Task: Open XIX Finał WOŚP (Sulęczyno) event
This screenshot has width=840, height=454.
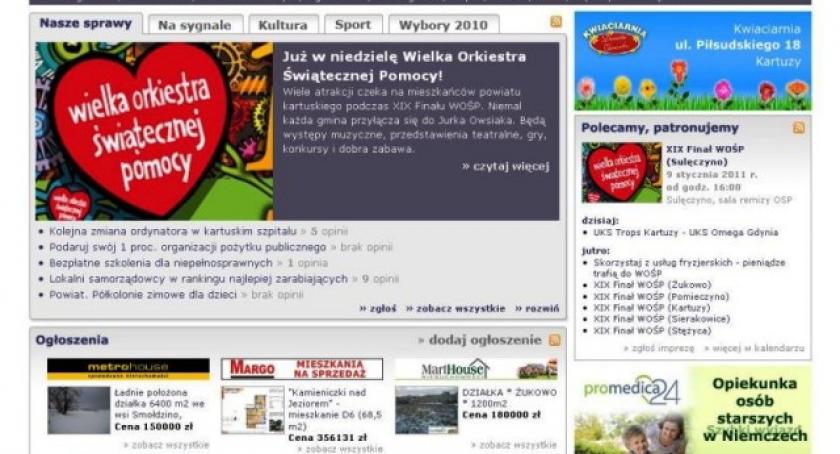Action: pyautogui.click(x=705, y=155)
